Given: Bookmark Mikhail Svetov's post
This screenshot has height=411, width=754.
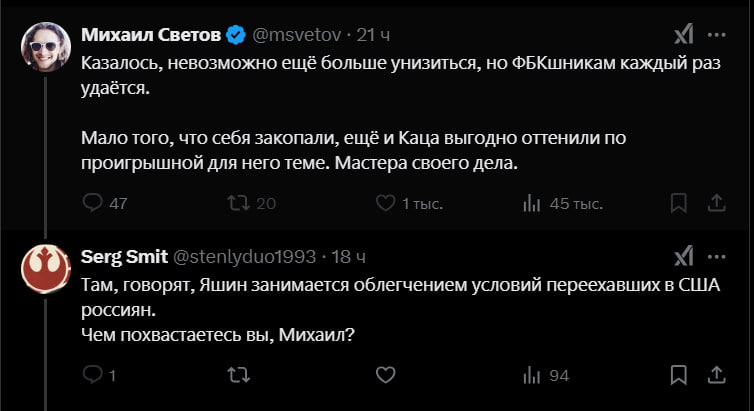Looking at the screenshot, I should click(x=679, y=203).
